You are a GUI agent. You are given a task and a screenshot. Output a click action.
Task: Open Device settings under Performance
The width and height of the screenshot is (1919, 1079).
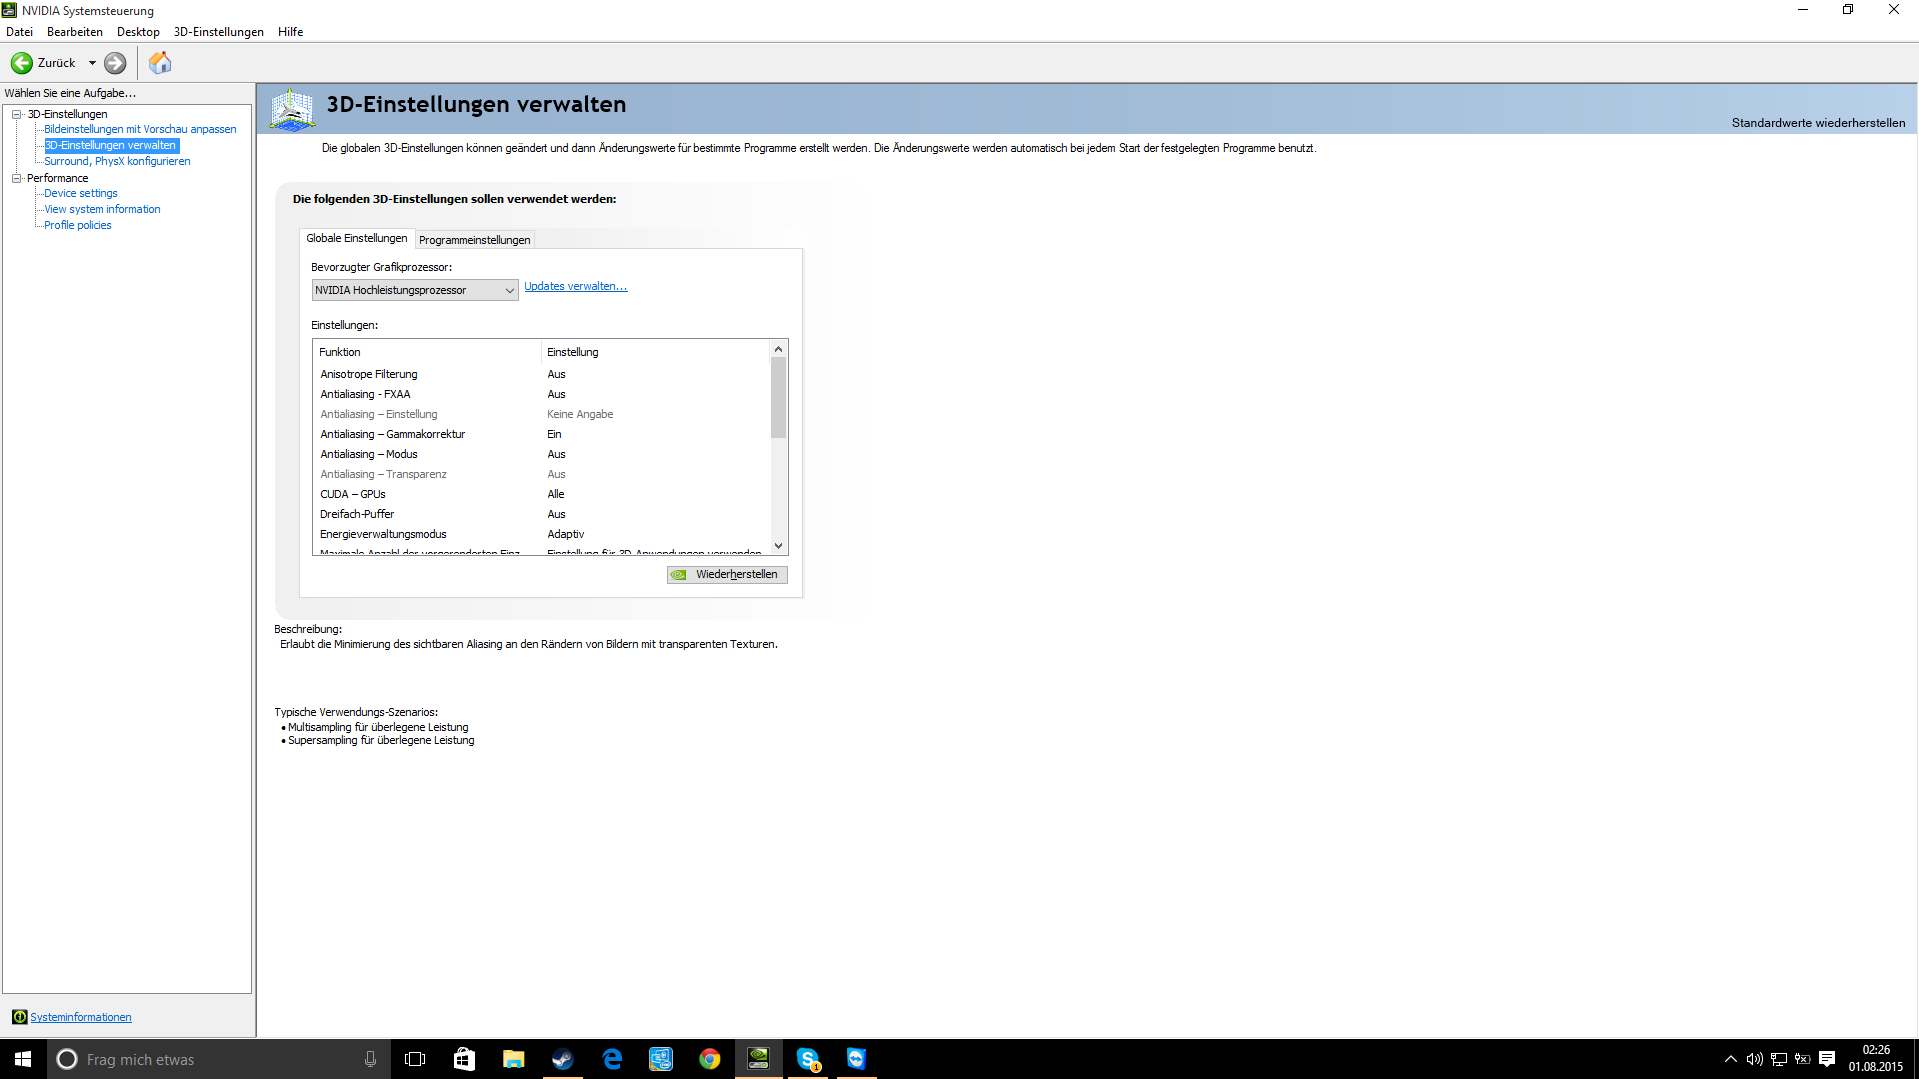pos(81,193)
